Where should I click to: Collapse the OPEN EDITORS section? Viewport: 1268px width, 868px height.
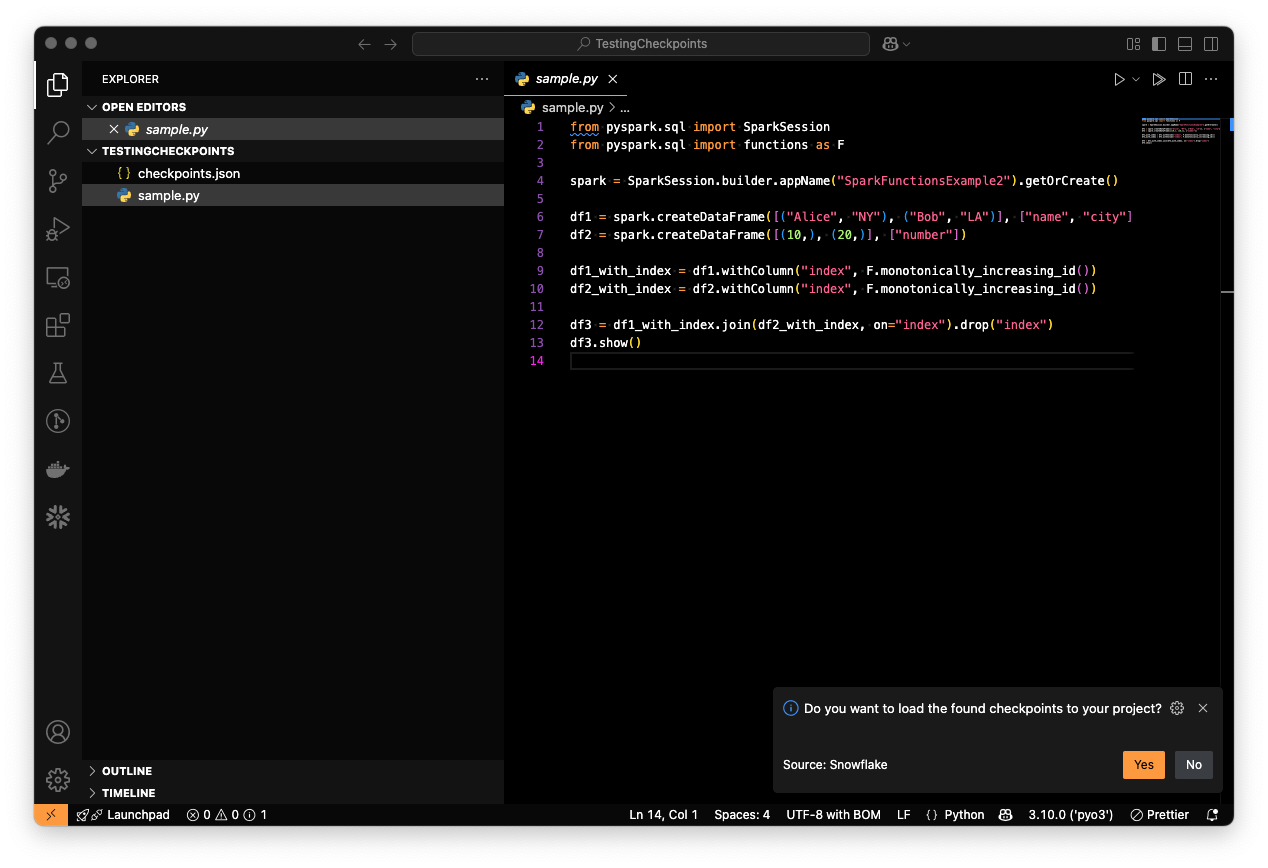click(x=92, y=106)
